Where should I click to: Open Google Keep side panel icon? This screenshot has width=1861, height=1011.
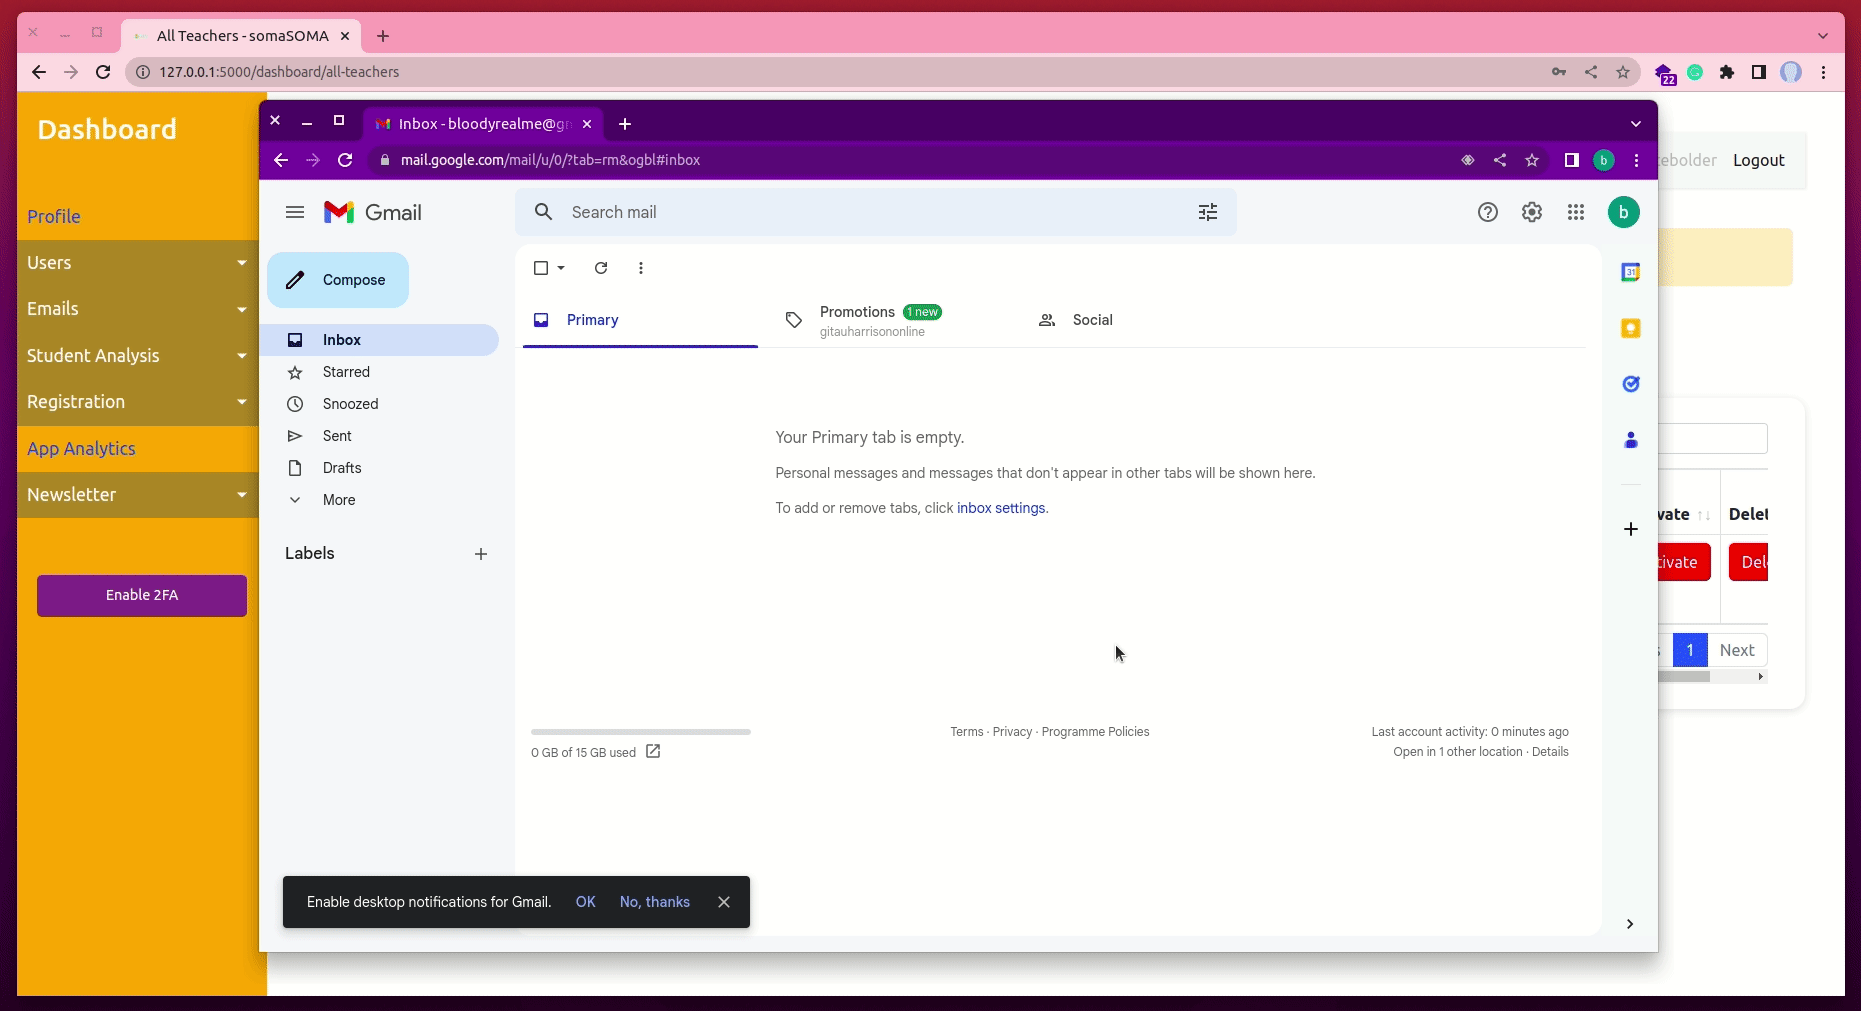click(1630, 328)
